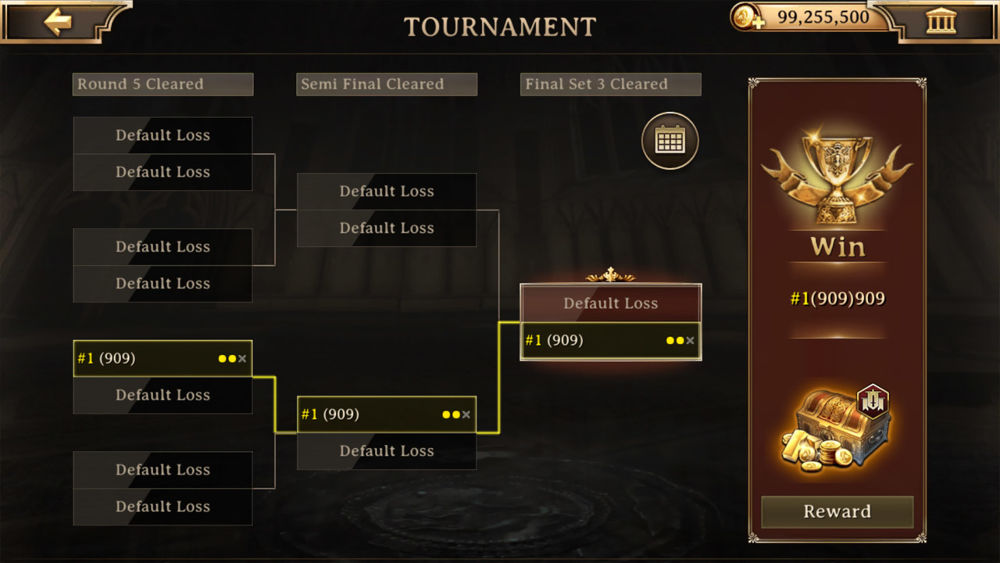1000x563 pixels.
Task: Tap the golden Win trophy icon
Action: 837,173
